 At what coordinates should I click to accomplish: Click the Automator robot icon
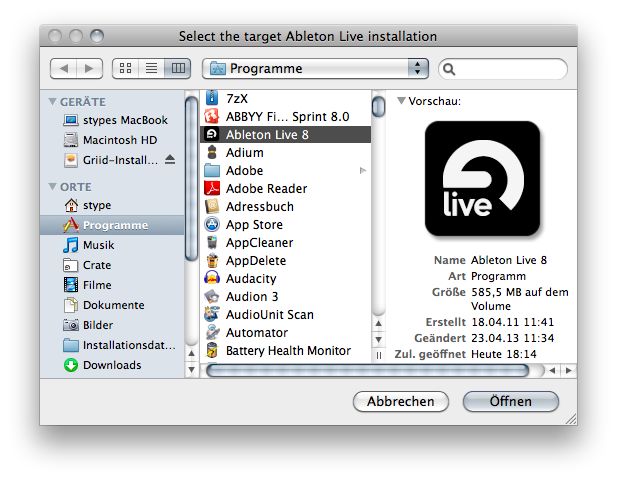point(212,332)
